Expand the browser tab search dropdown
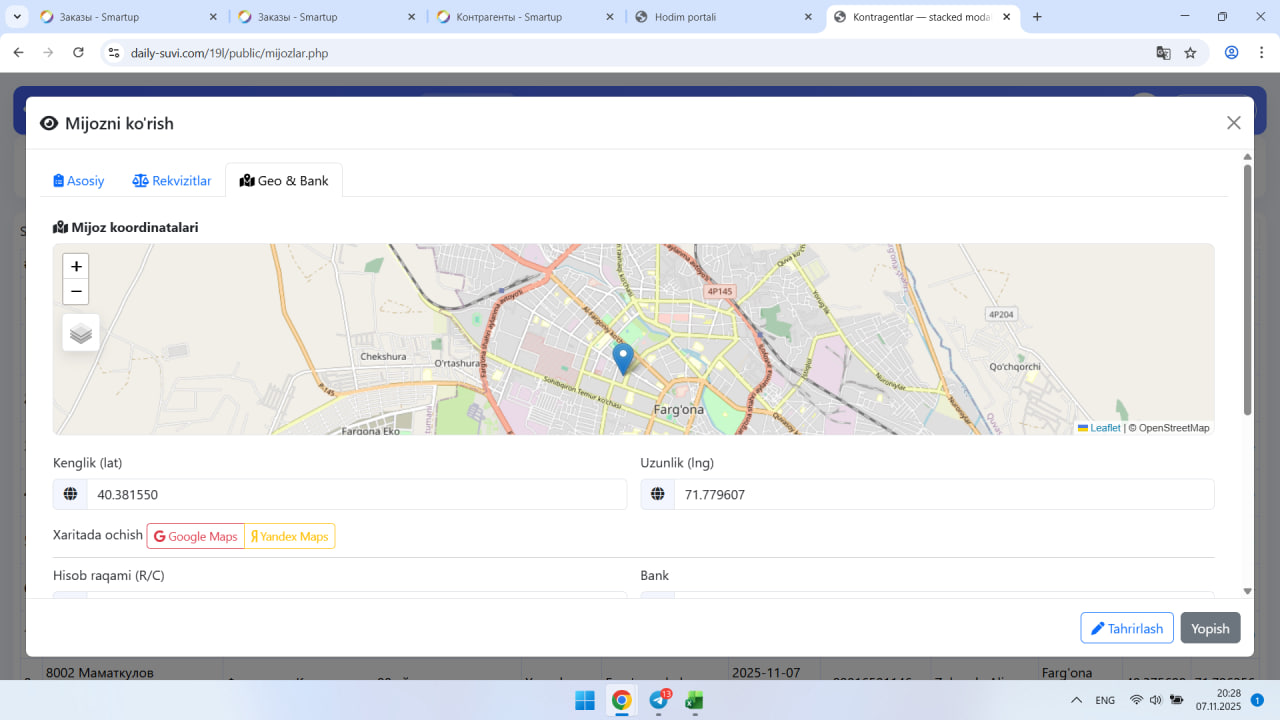 point(18,17)
